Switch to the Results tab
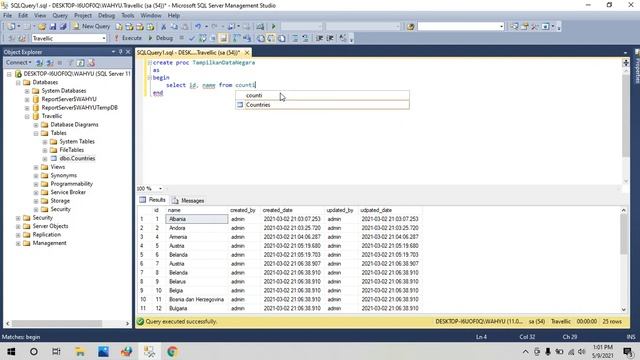Image resolution: width=640 pixels, height=360 pixels. pos(153,200)
